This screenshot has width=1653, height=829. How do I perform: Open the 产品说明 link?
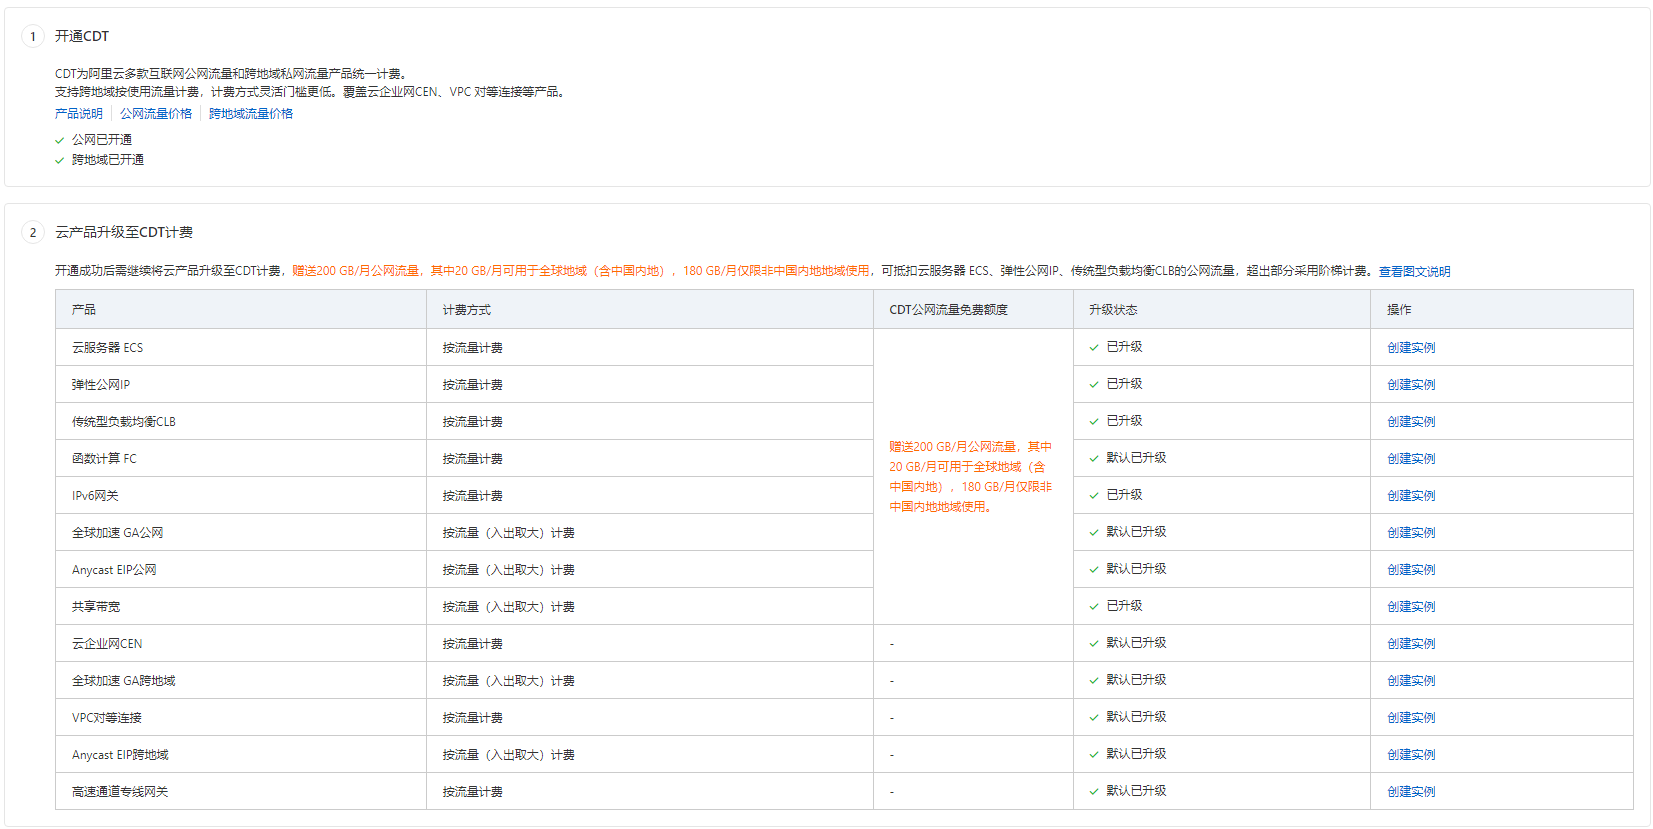(x=78, y=114)
